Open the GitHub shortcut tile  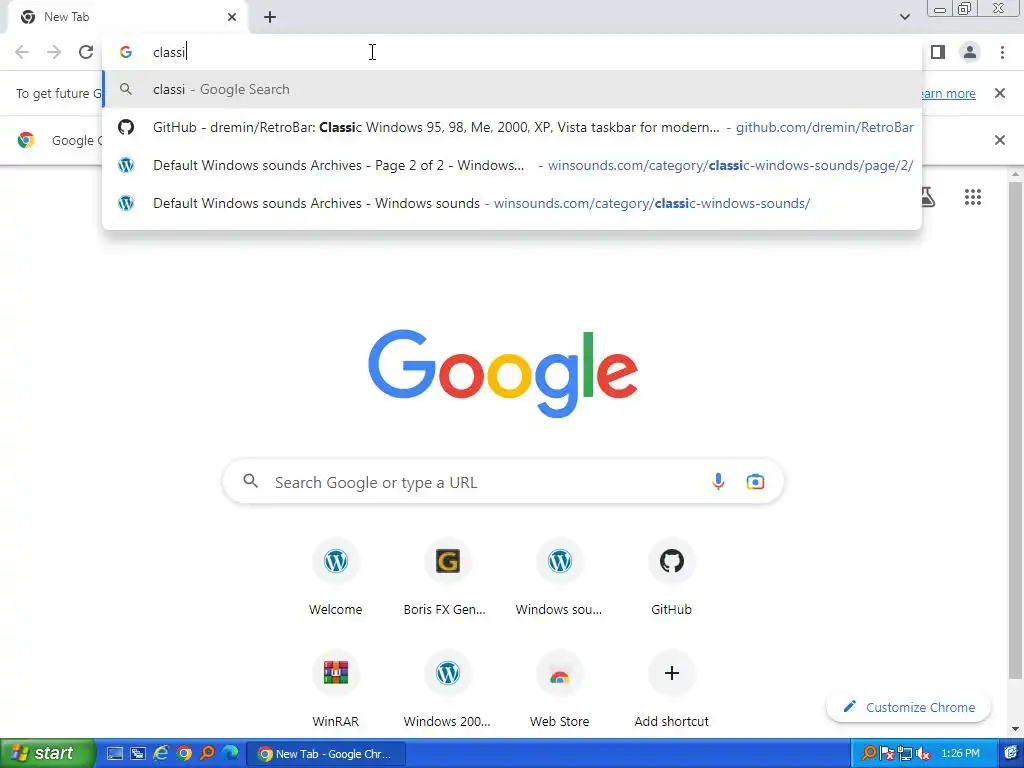671,578
